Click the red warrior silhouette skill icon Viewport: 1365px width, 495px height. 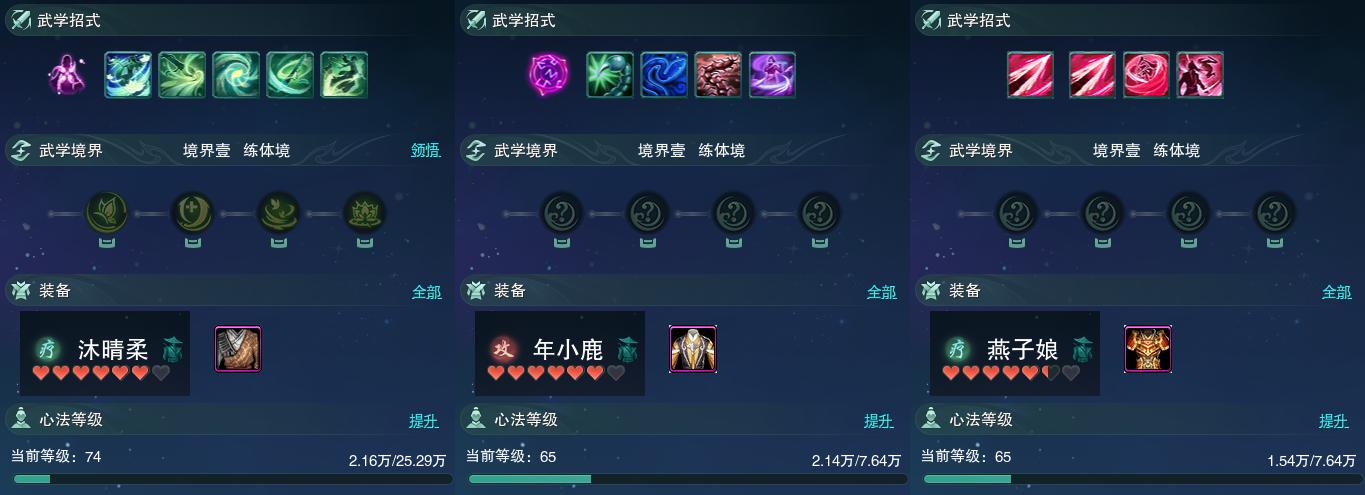pos(1200,75)
